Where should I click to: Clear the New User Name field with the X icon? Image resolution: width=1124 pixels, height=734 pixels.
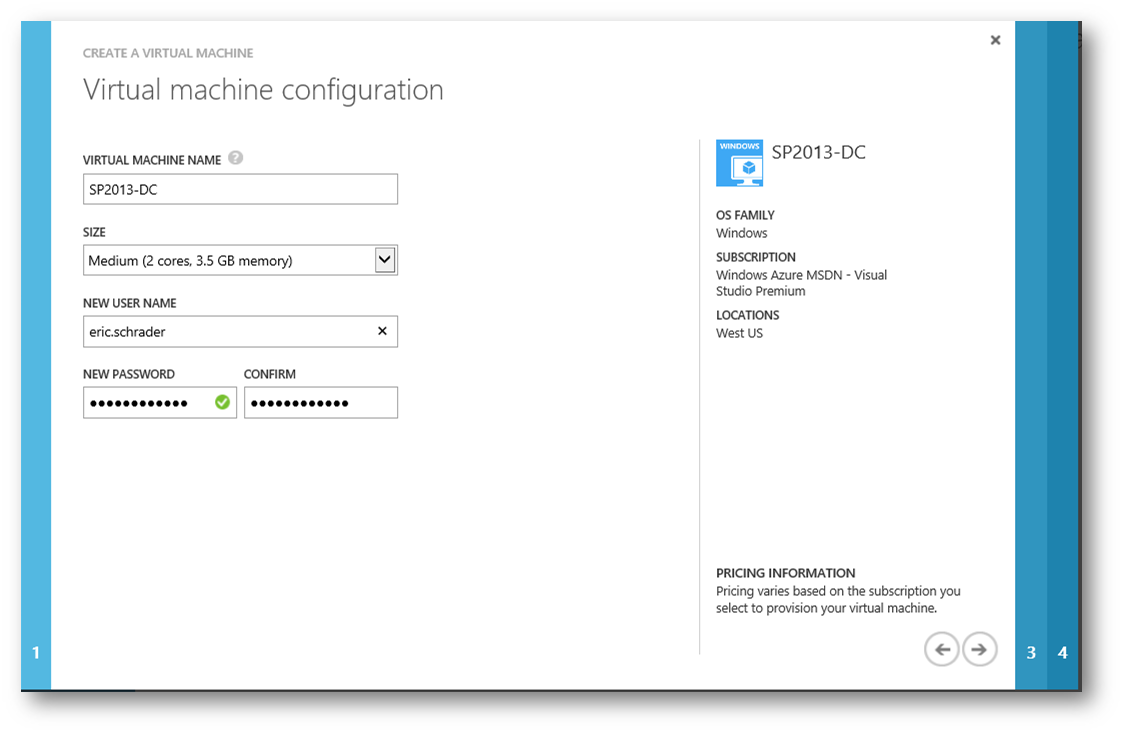pos(382,331)
